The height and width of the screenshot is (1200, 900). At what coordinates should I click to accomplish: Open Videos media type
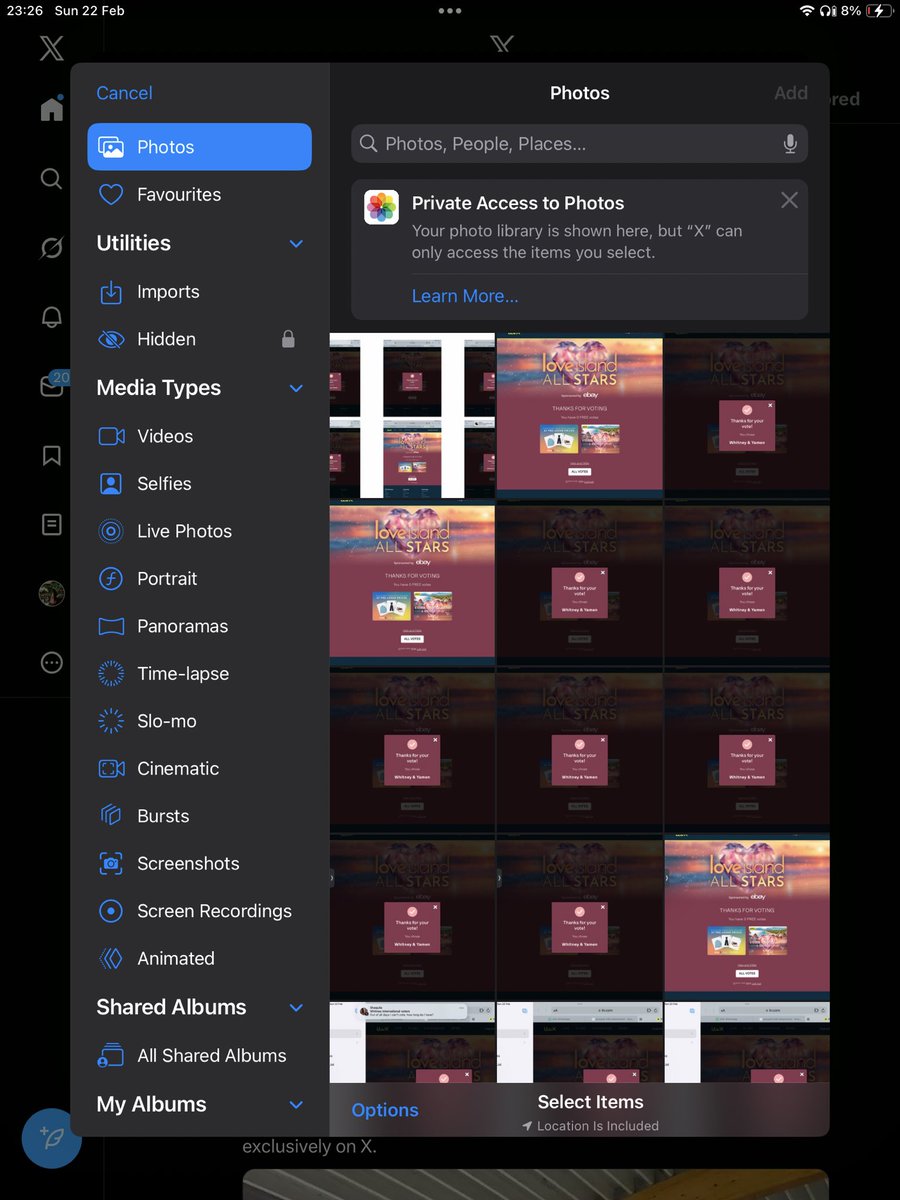(x=199, y=436)
